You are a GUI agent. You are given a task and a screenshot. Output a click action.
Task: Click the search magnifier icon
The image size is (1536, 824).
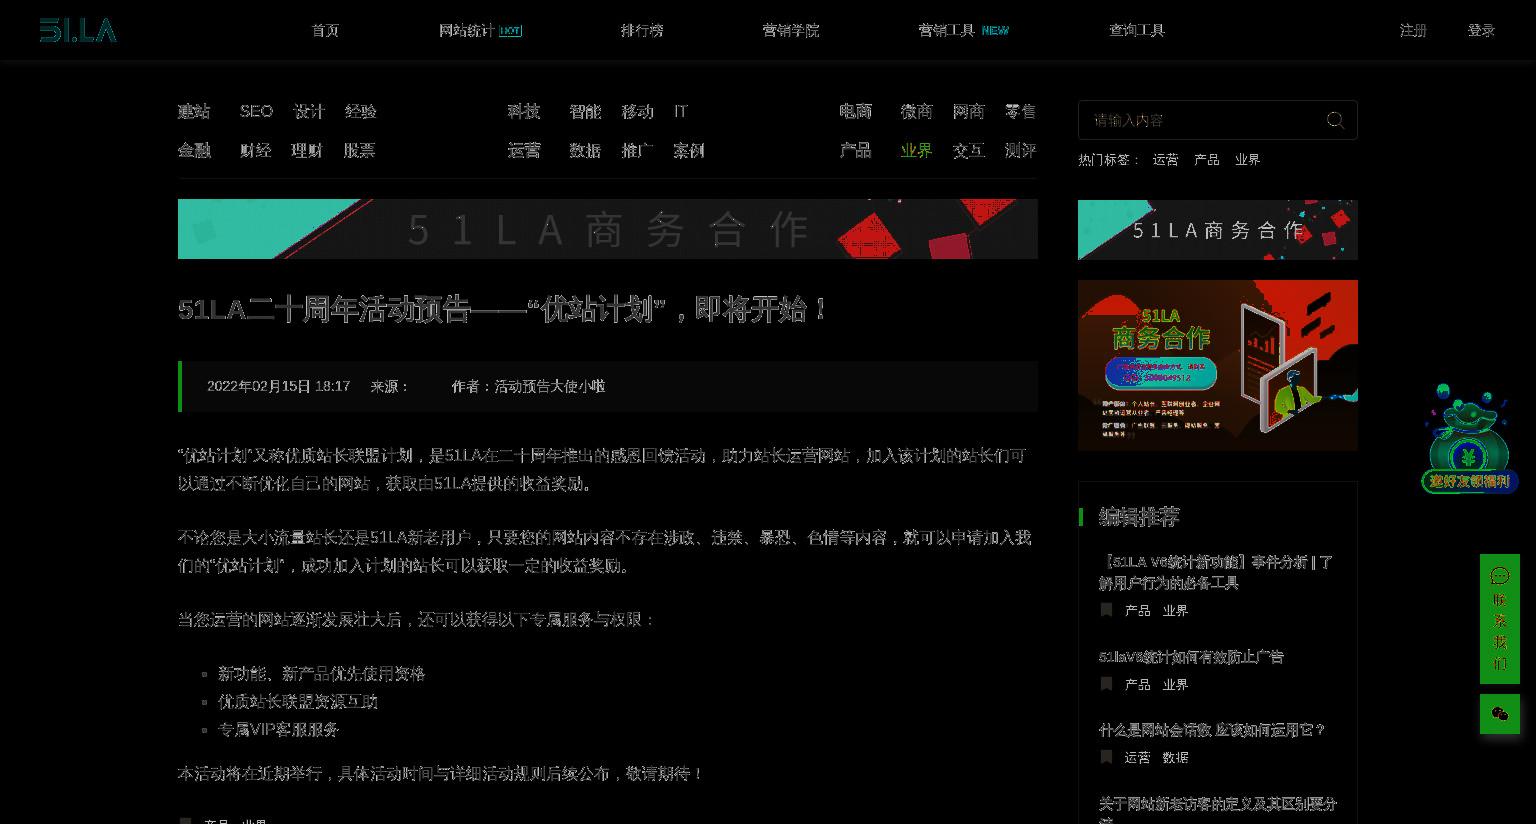(x=1335, y=120)
